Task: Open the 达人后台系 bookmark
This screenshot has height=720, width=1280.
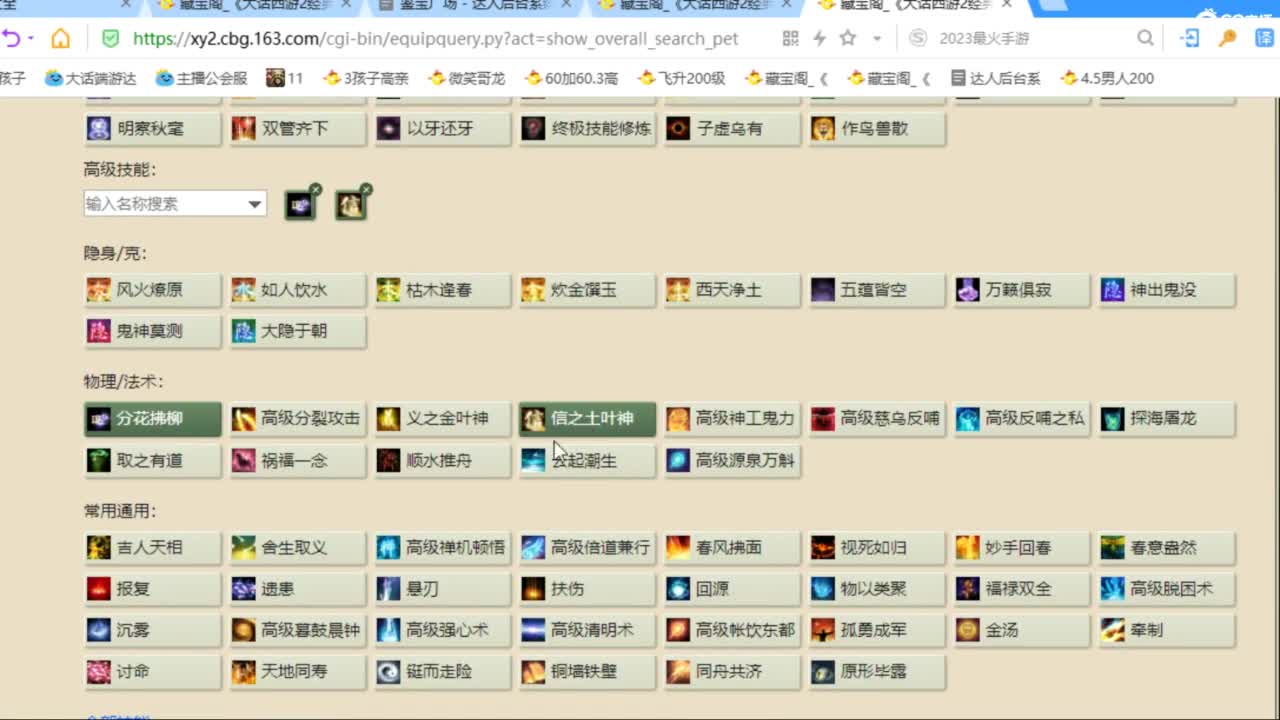Action: 995,78
